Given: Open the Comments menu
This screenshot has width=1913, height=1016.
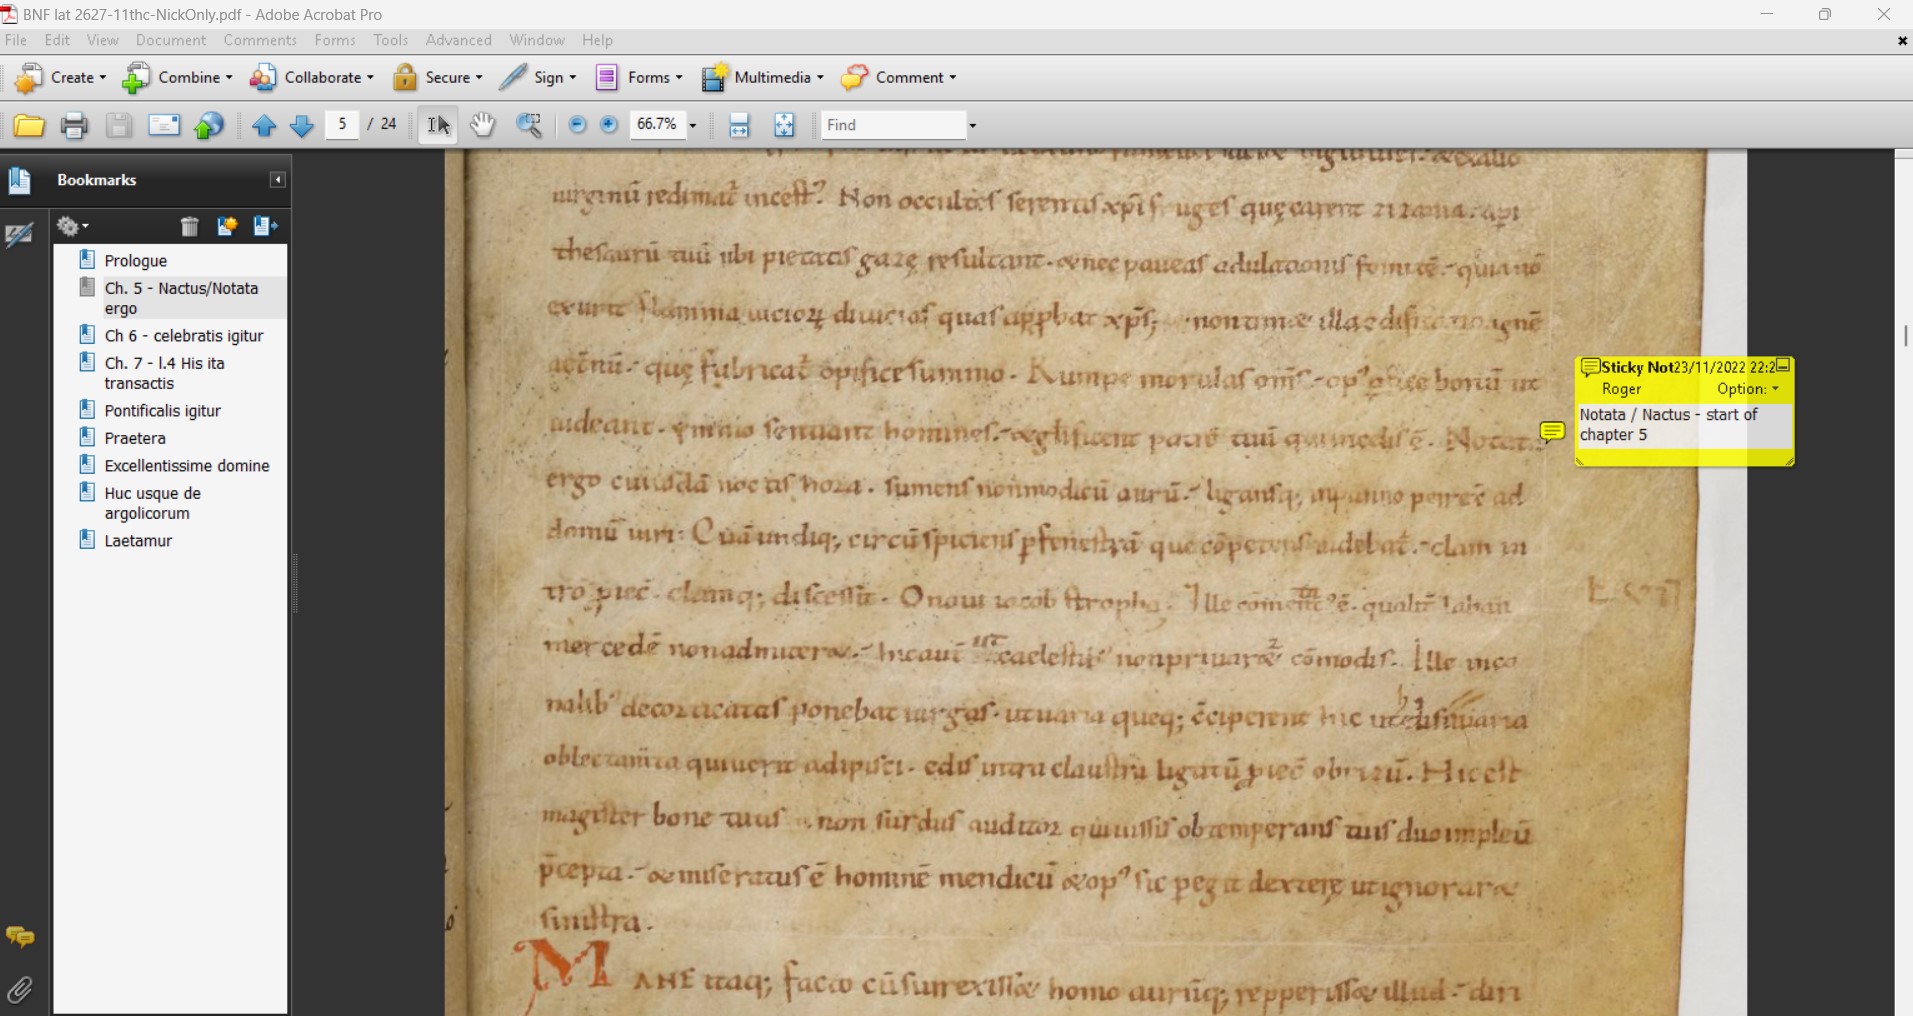Looking at the screenshot, I should point(260,40).
